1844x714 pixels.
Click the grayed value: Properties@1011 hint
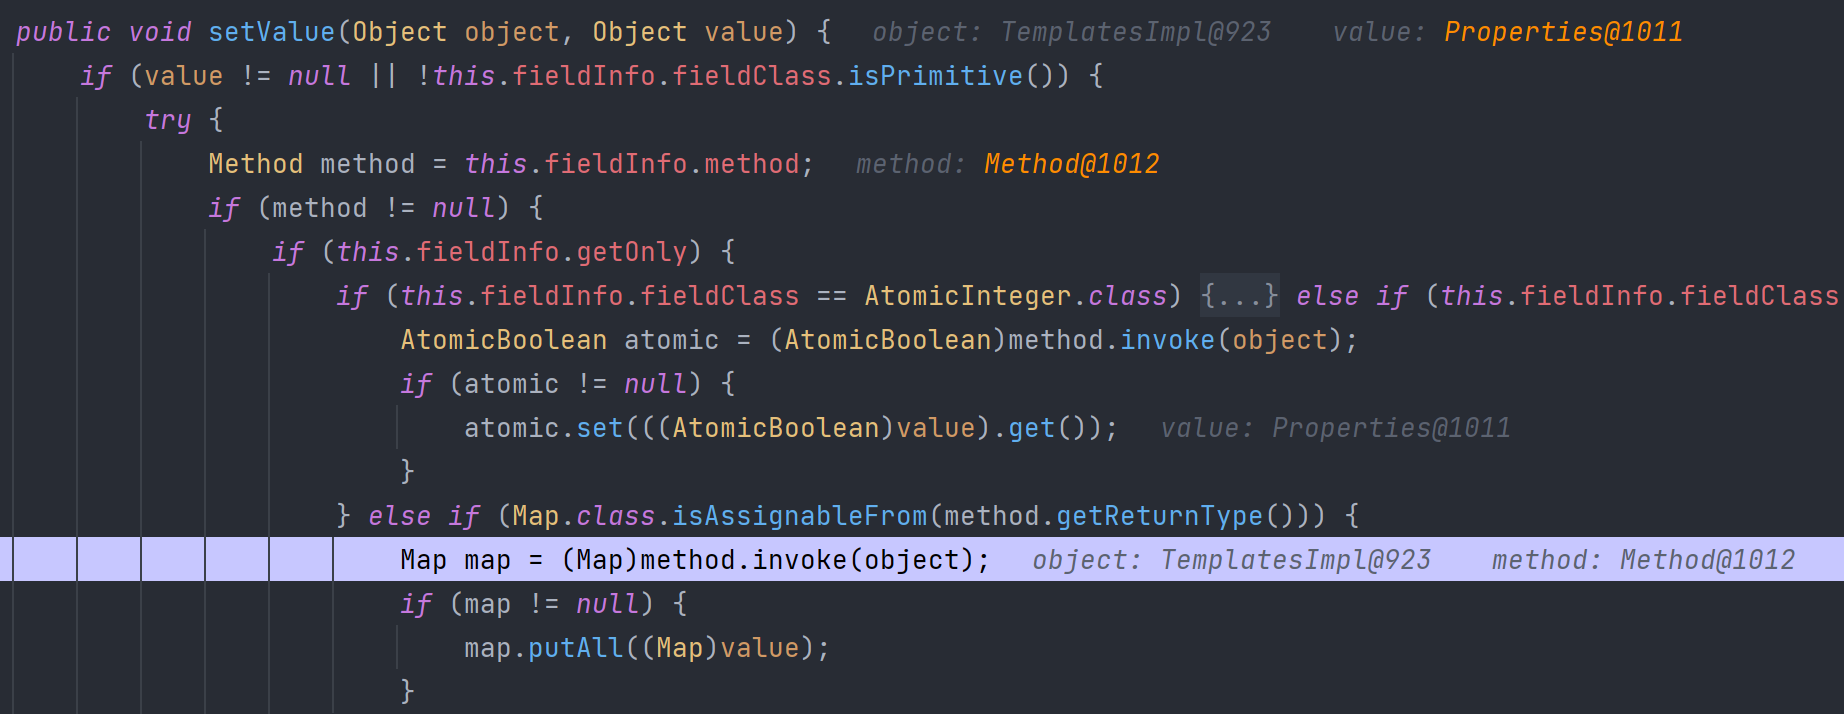click(x=1335, y=428)
